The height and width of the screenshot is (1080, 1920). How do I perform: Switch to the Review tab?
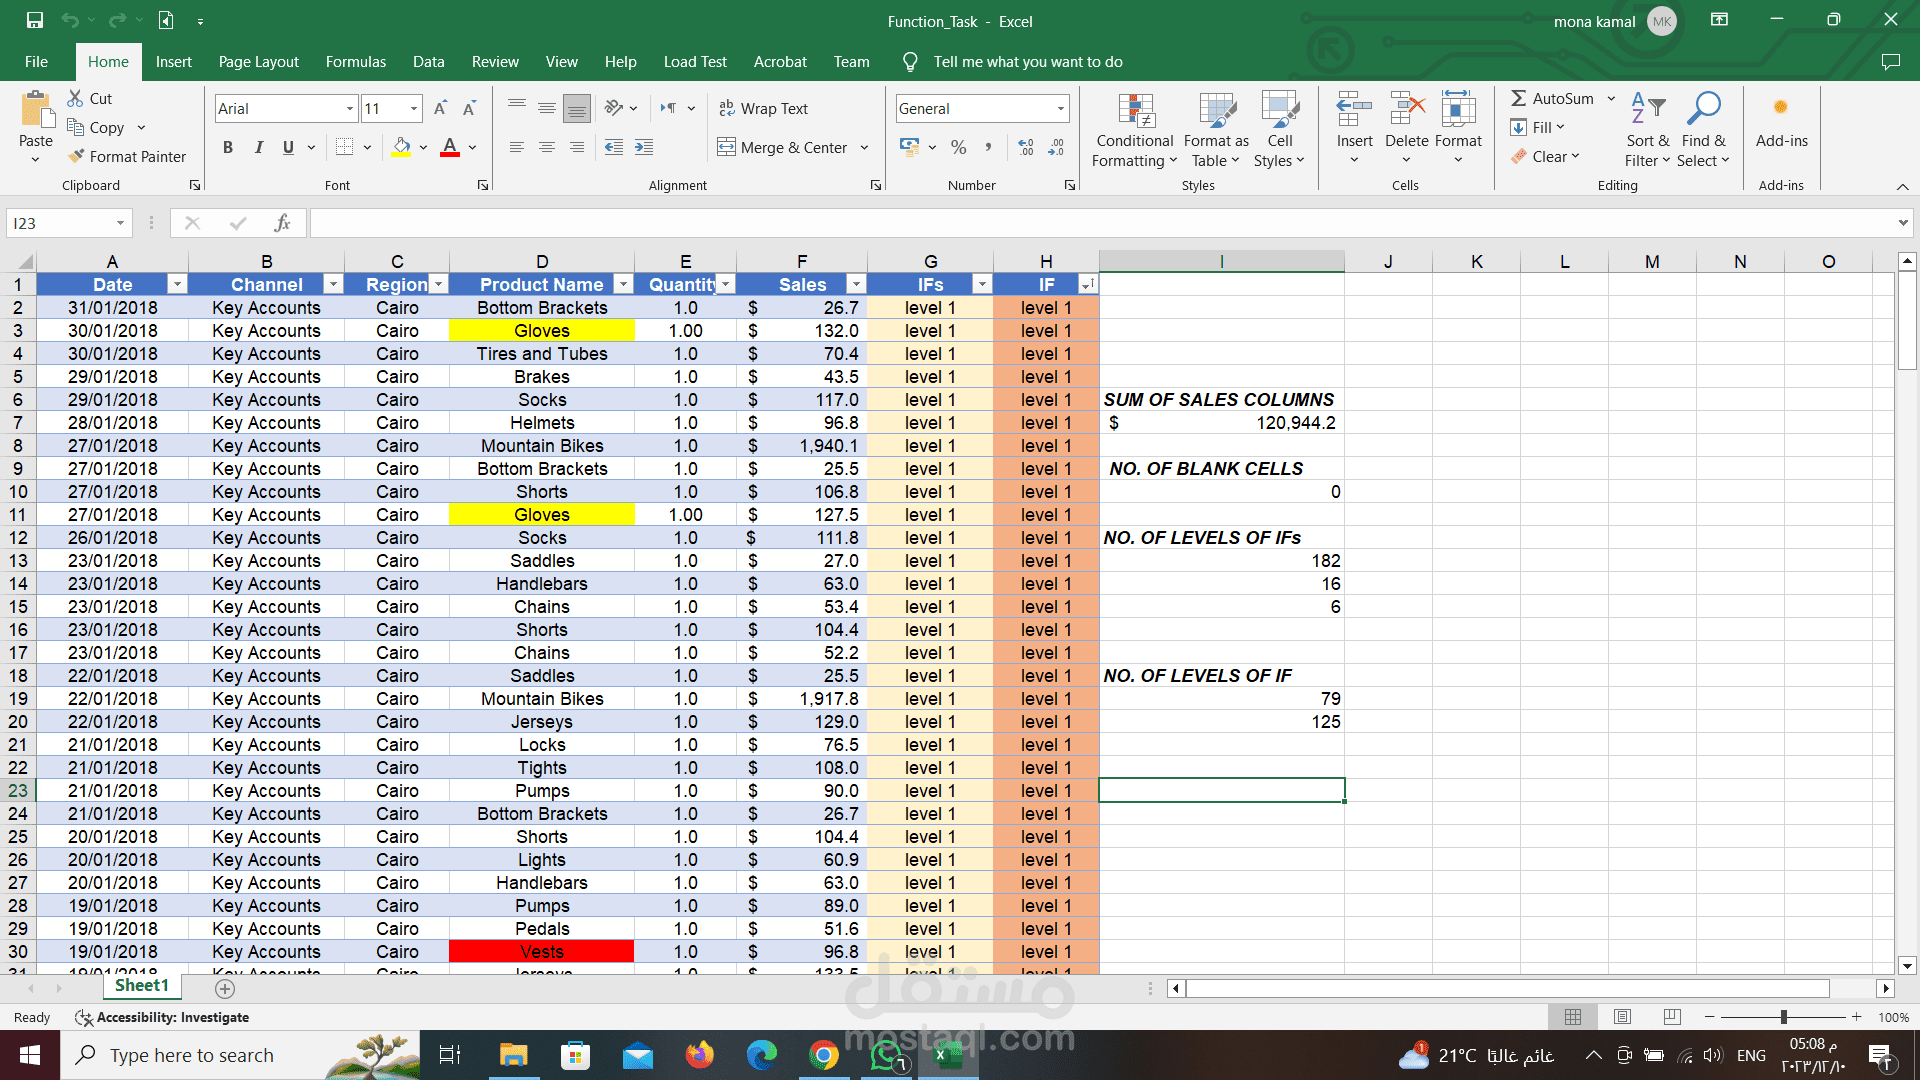[x=495, y=62]
